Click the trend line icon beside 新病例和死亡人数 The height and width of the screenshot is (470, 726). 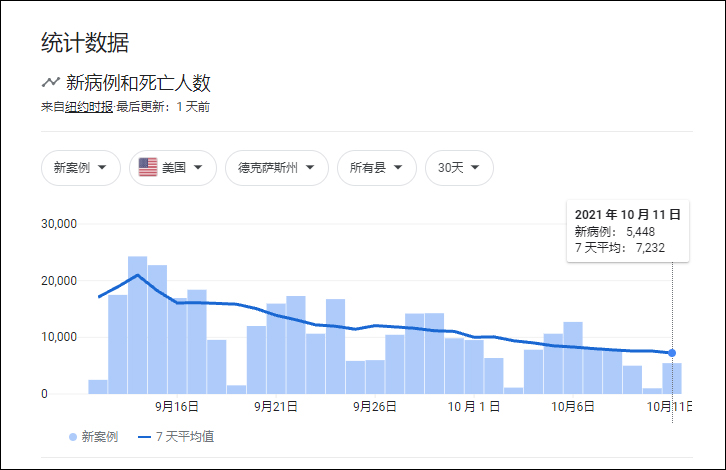click(50, 82)
